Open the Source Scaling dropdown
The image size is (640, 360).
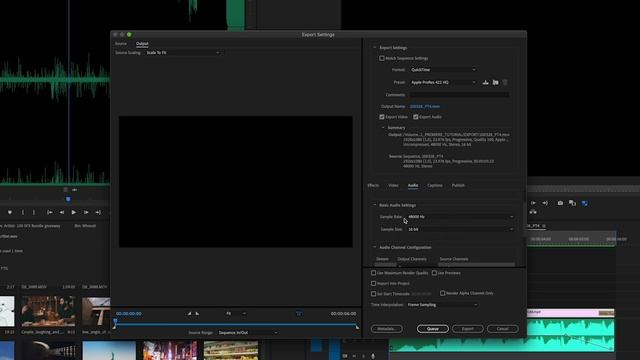coord(182,53)
